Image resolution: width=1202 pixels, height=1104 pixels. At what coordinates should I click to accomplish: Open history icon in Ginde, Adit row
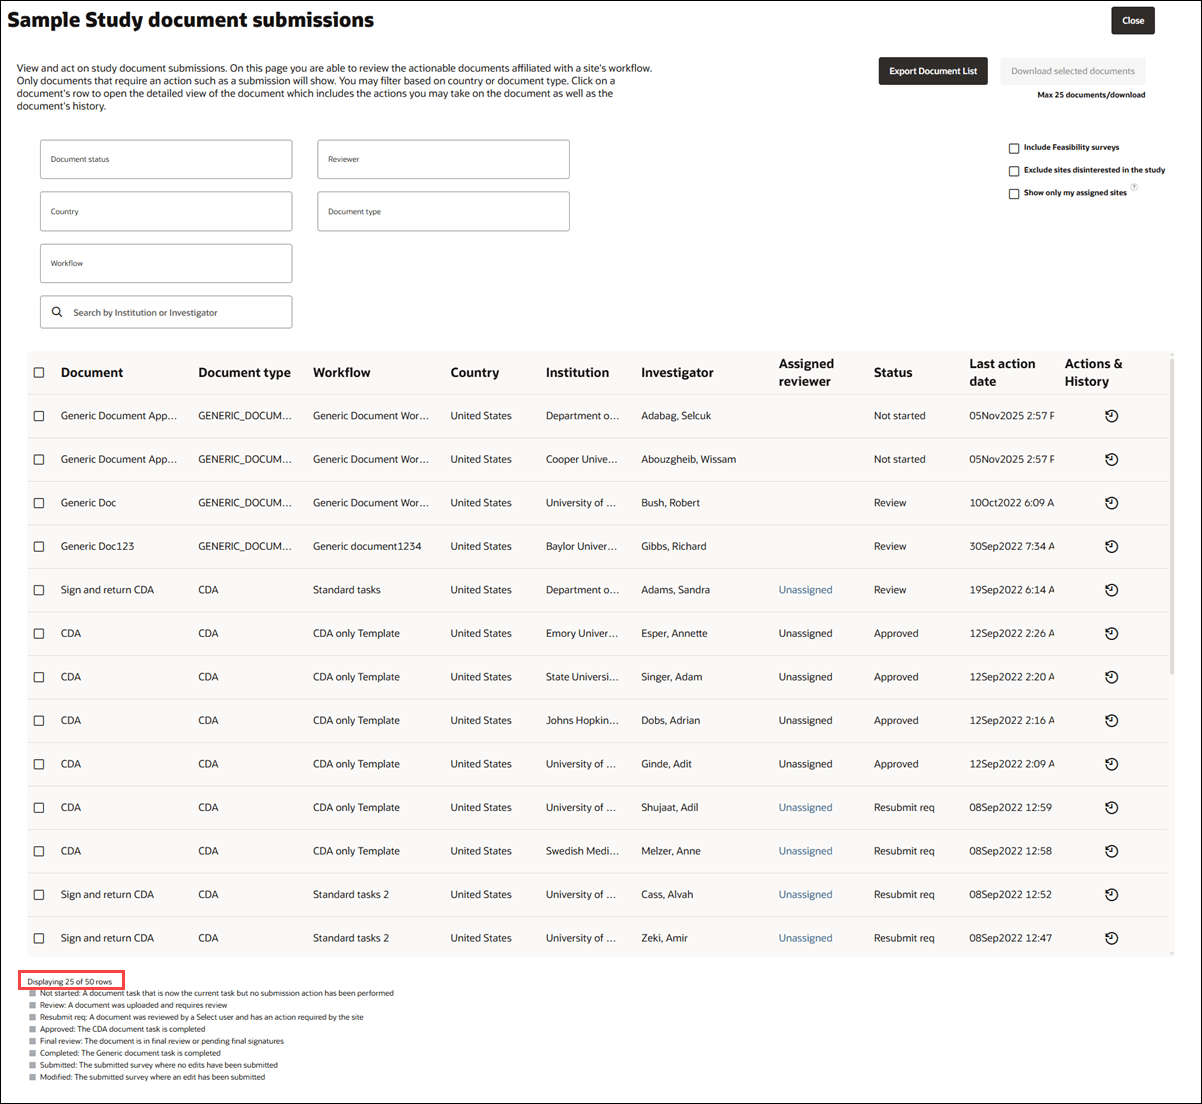click(1111, 764)
